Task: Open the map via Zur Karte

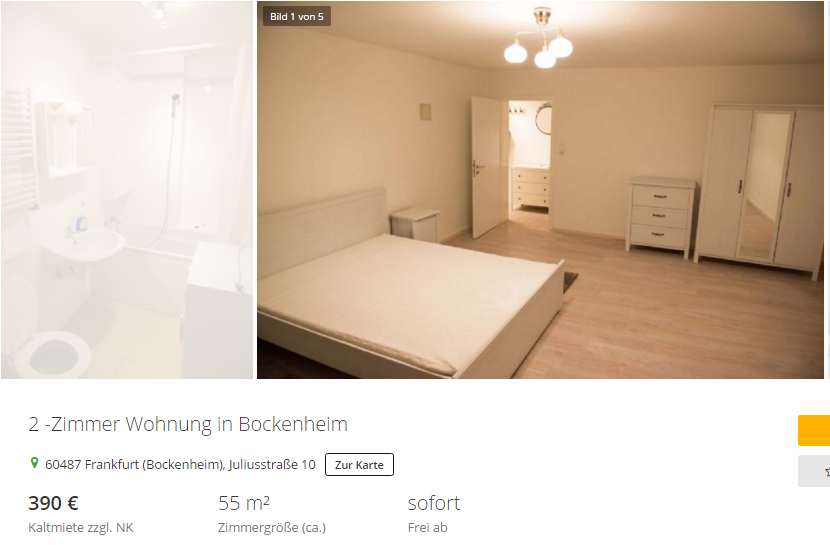Action: tap(359, 465)
